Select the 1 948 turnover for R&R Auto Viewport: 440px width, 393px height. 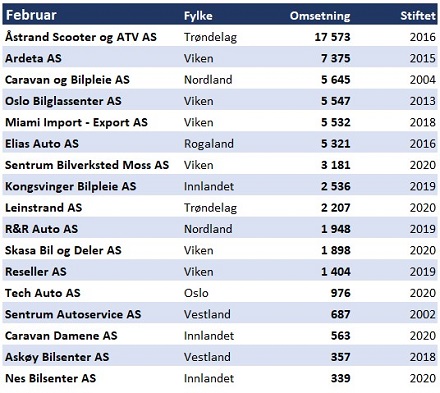[x=336, y=229]
